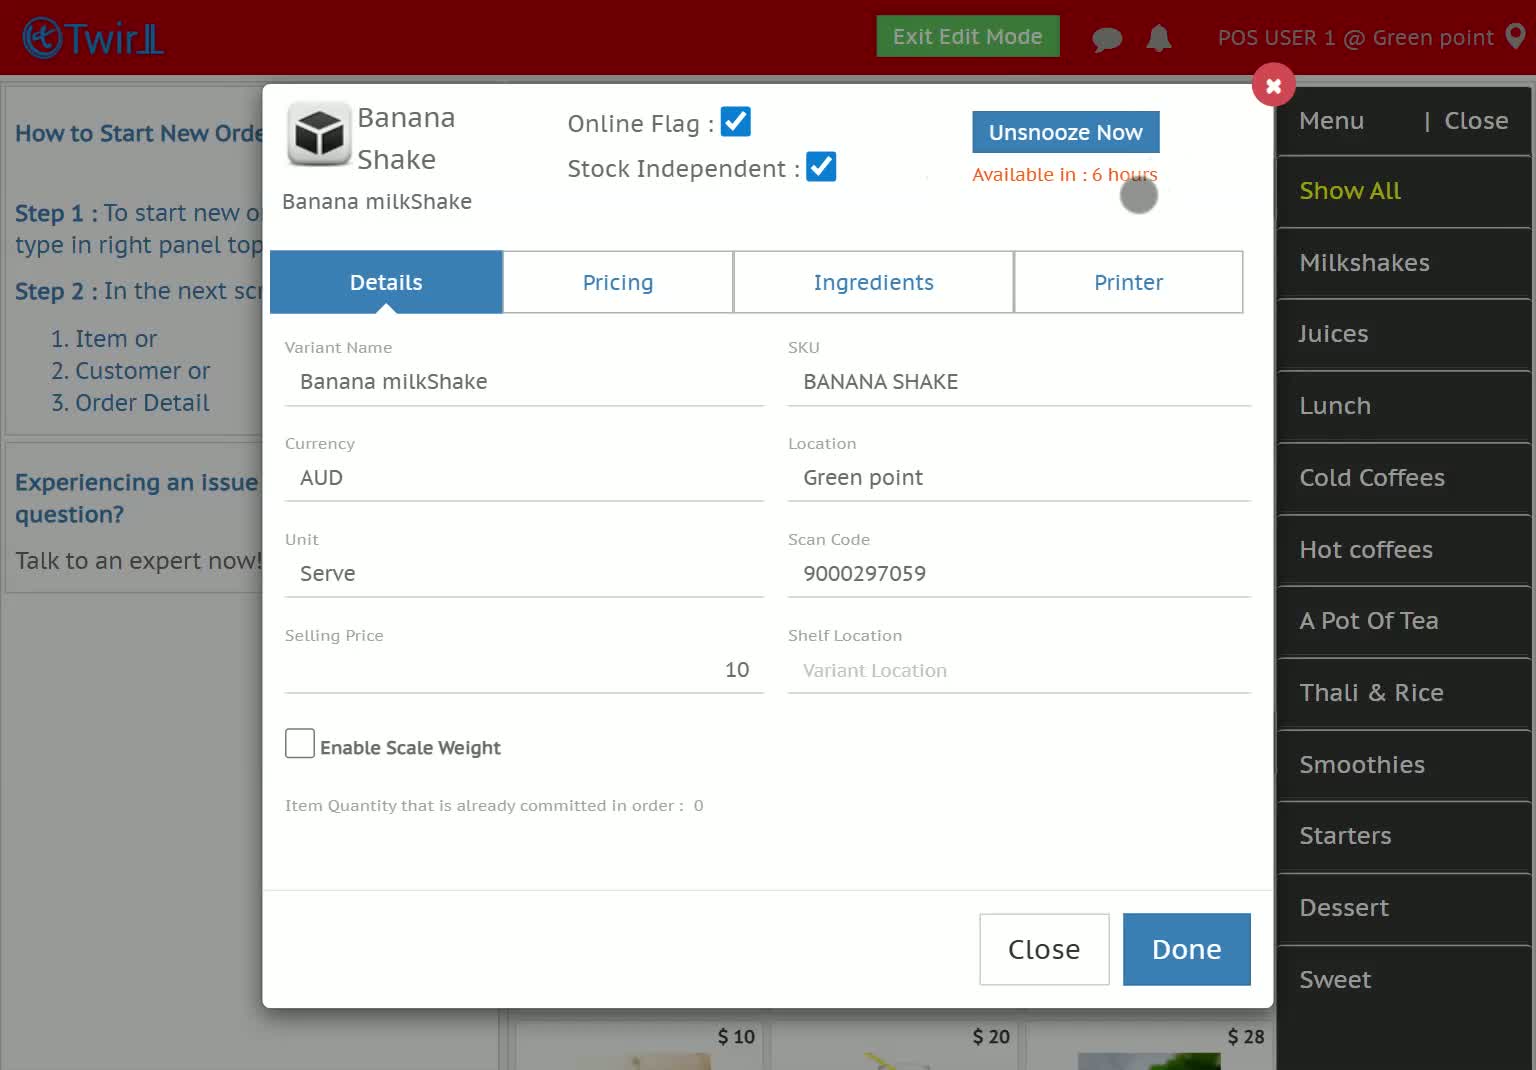Select Sweet category
Screen dimensions: 1536x1070
(x=1404, y=980)
